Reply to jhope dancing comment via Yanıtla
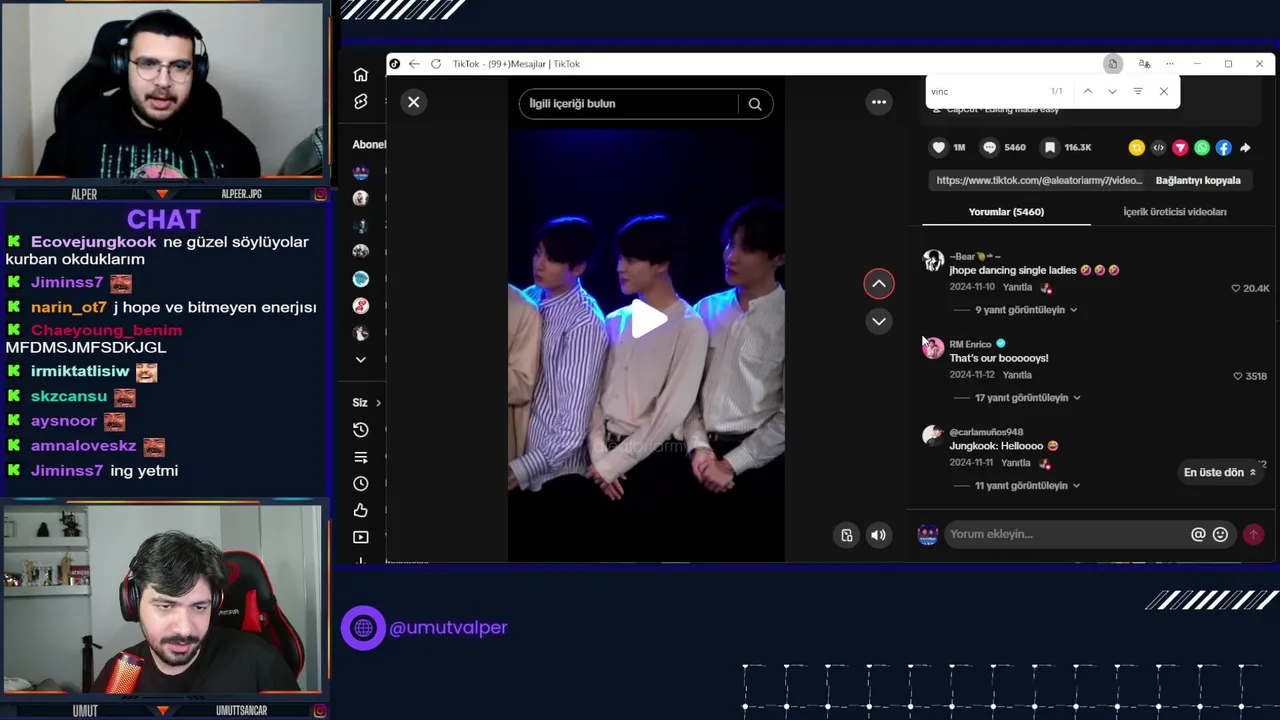Screen dimensions: 1280x720 pos(1017,288)
